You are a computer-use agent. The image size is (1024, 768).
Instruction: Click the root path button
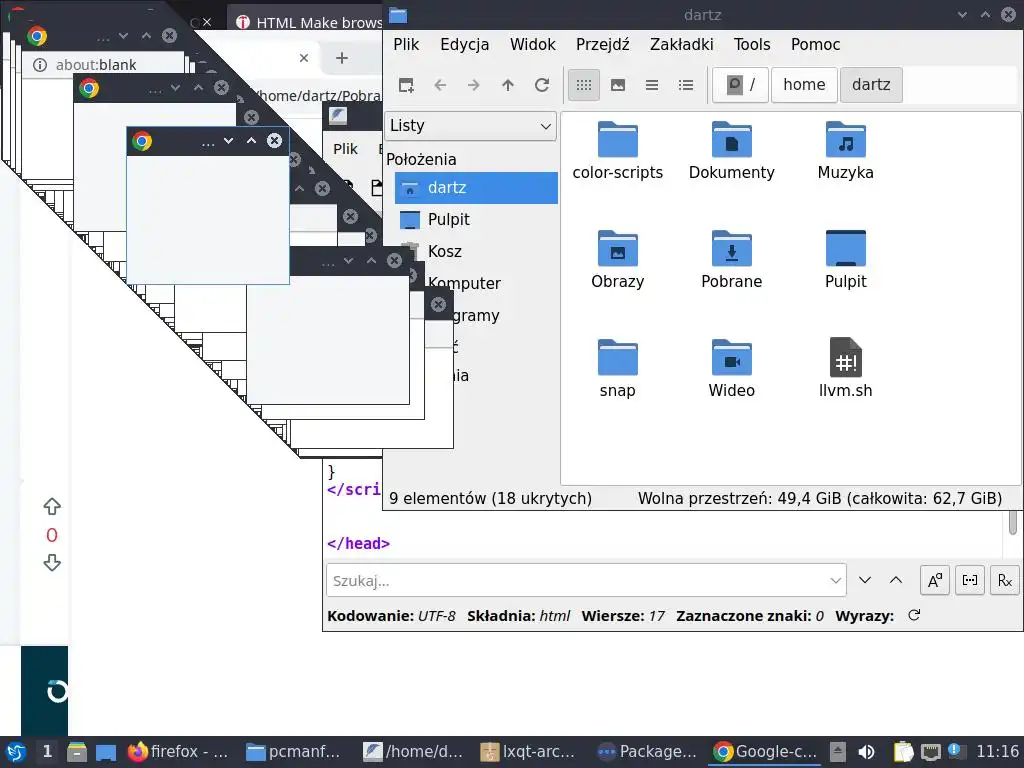(741, 85)
